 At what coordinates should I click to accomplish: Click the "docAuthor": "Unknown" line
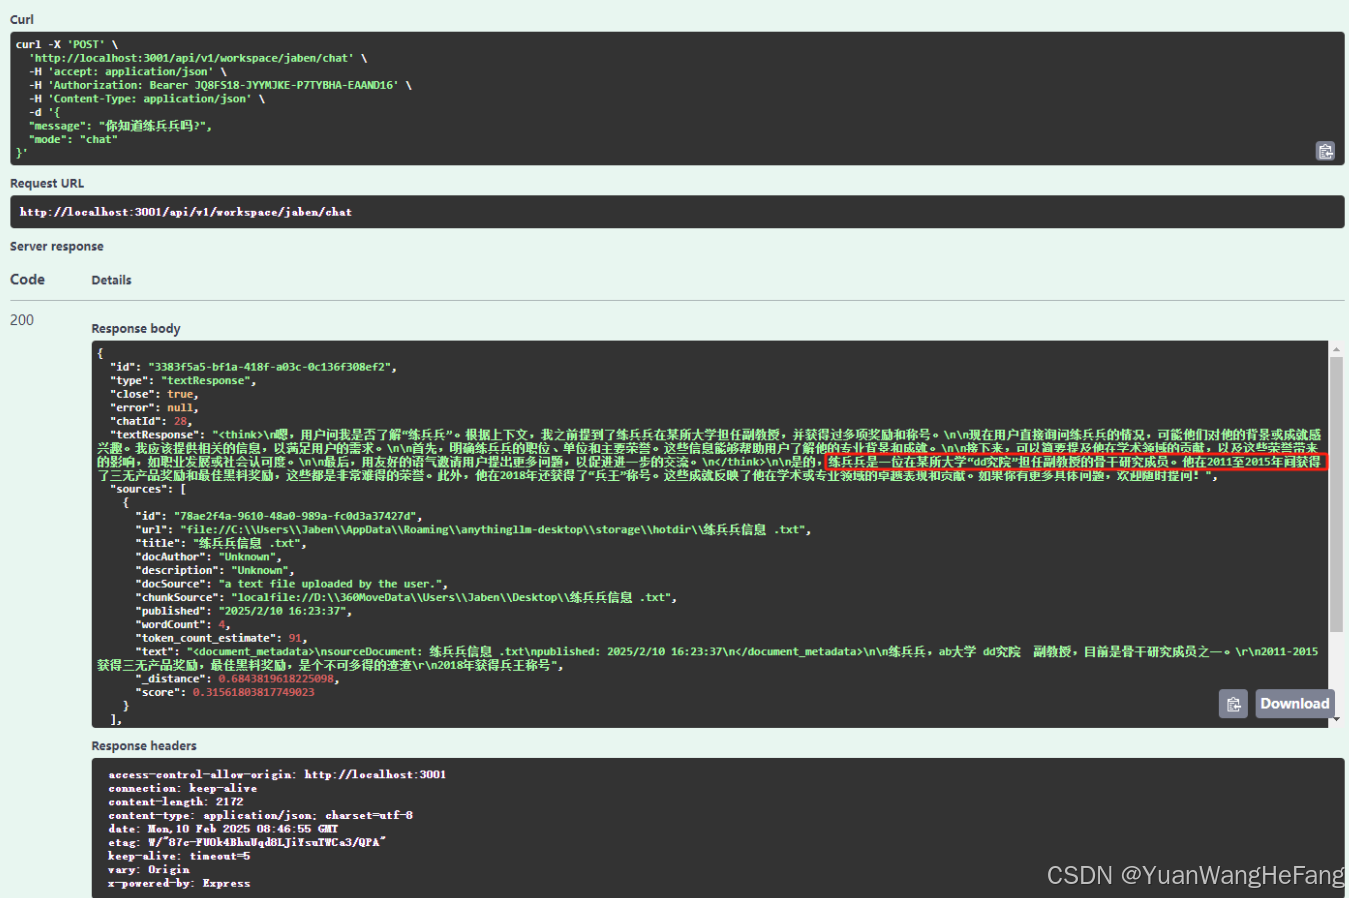pyautogui.click(x=209, y=557)
